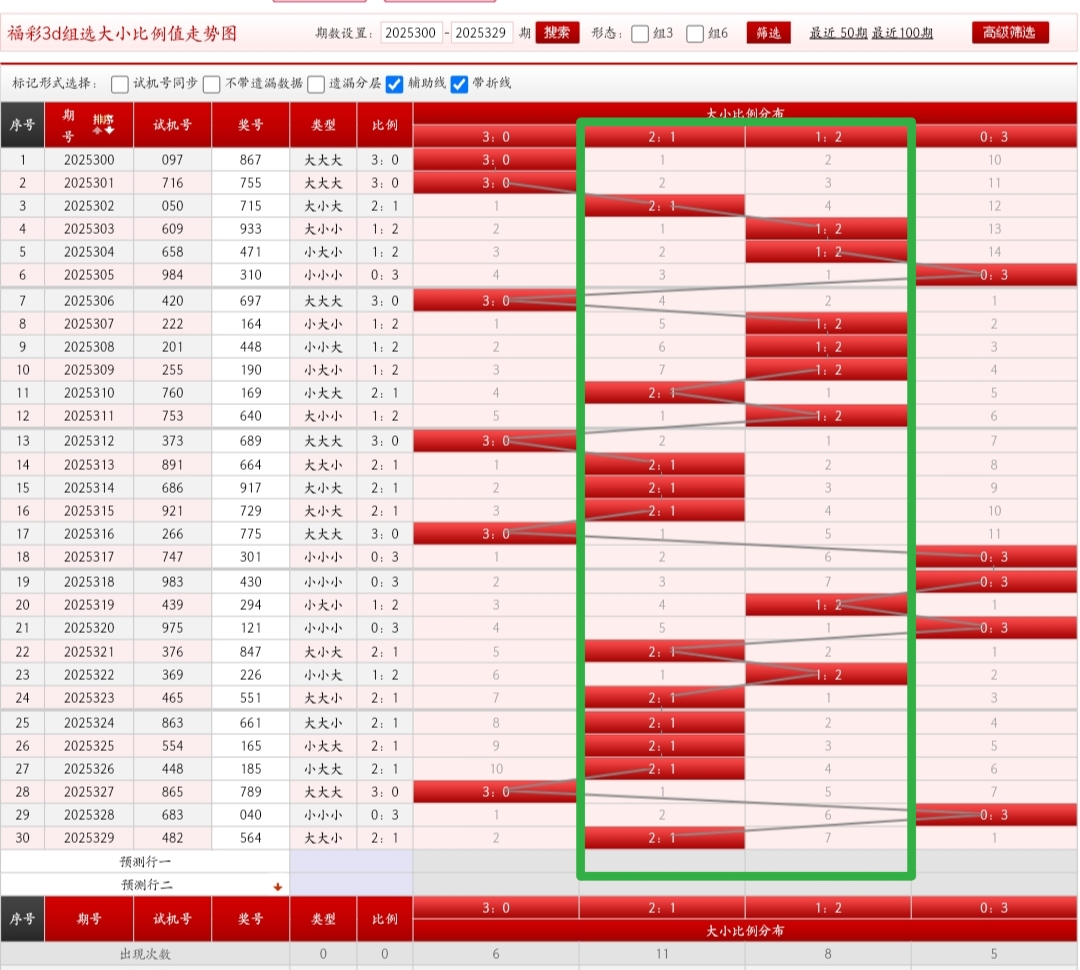Screen dimensions: 1080x970
Task: Uncheck the 辅助线 checkbox
Action: coord(395,84)
